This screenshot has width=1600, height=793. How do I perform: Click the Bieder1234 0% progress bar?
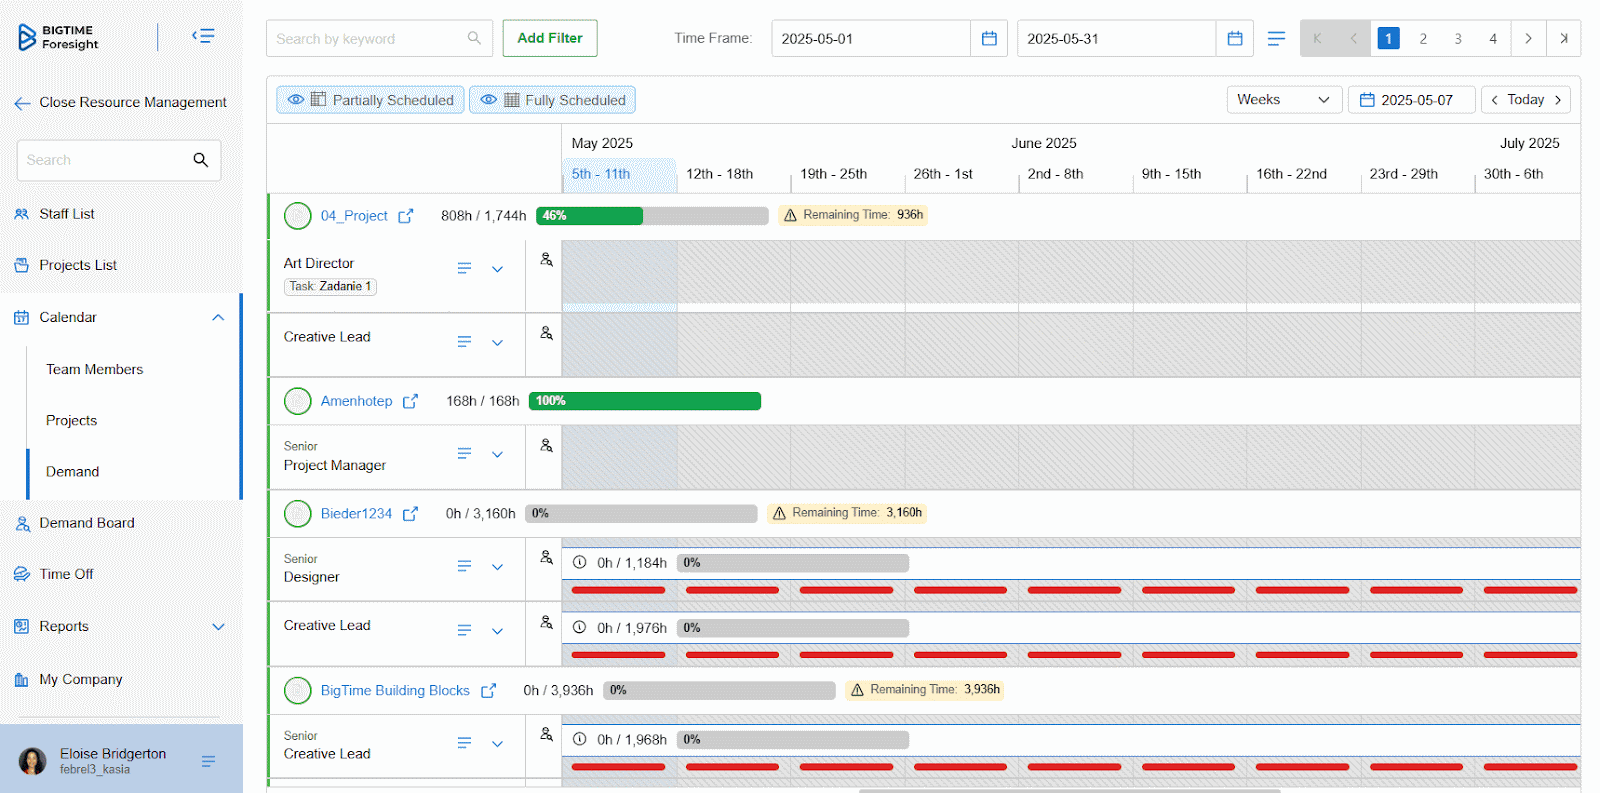[641, 514]
